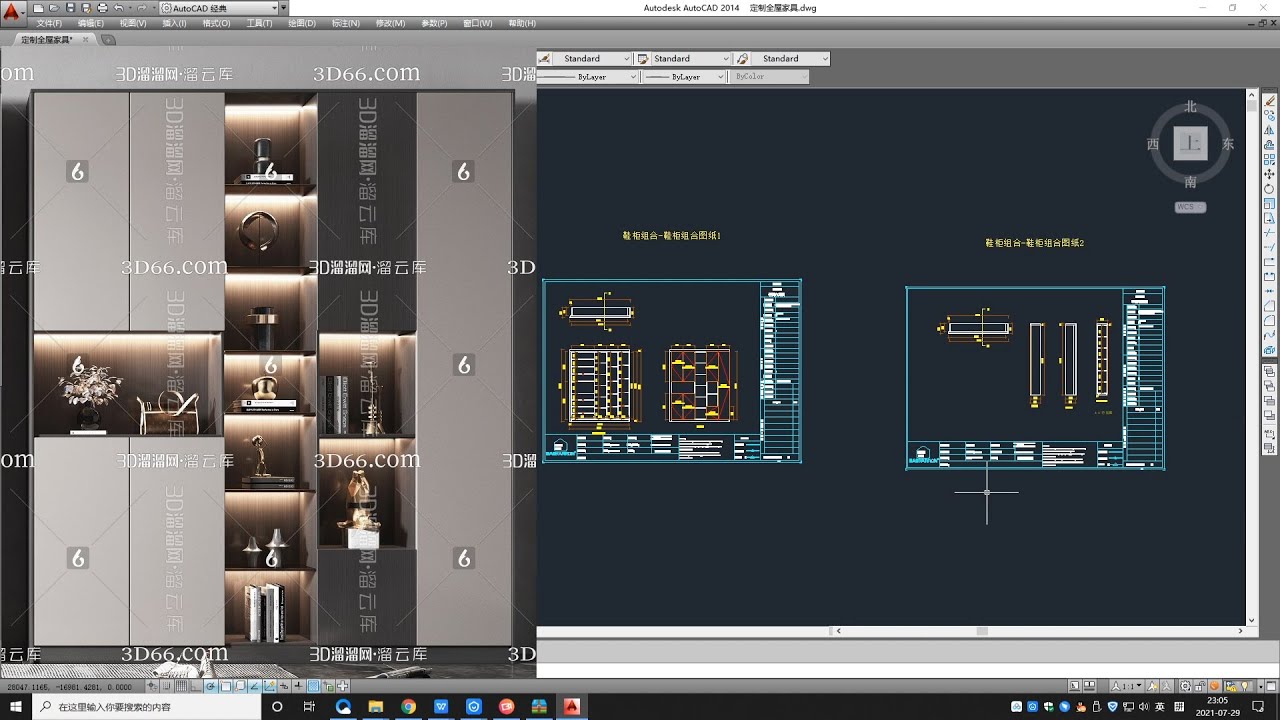Click the Save icon in quick access toolbar
The width and height of the screenshot is (1280, 720).
click(x=70, y=8)
